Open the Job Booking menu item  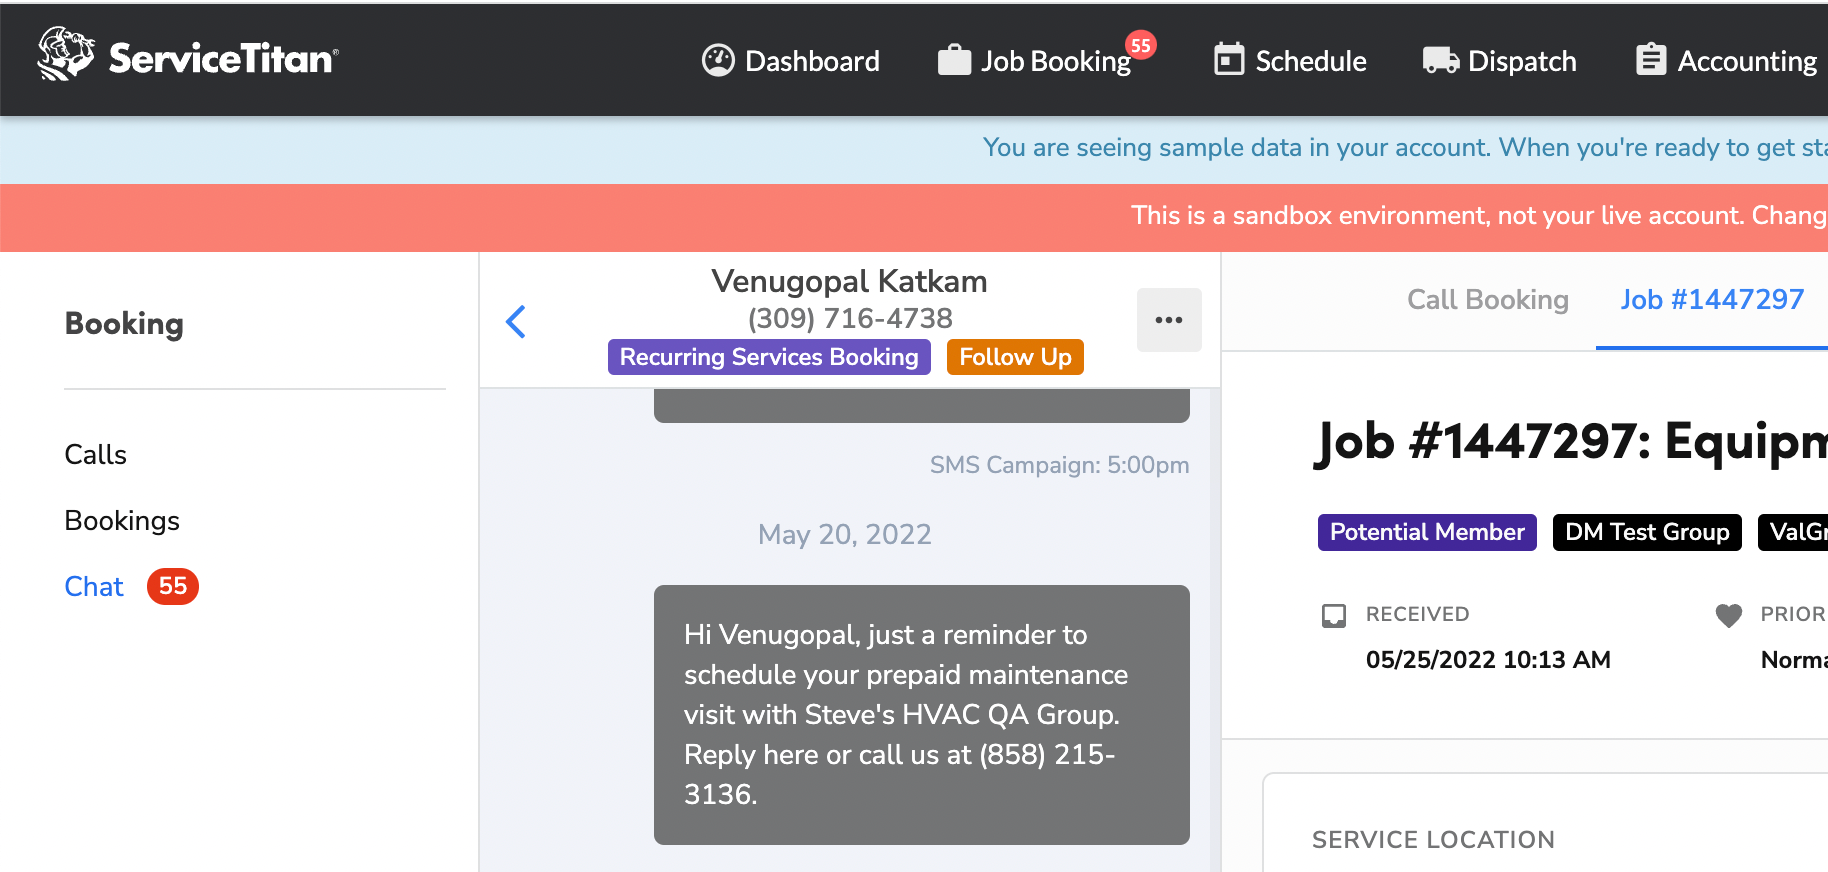tap(1035, 61)
